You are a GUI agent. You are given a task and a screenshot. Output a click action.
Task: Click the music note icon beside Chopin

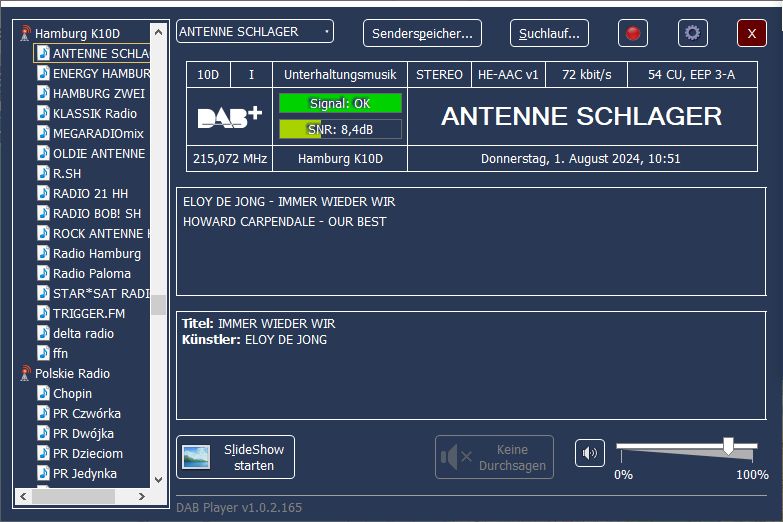pyautogui.click(x=43, y=393)
